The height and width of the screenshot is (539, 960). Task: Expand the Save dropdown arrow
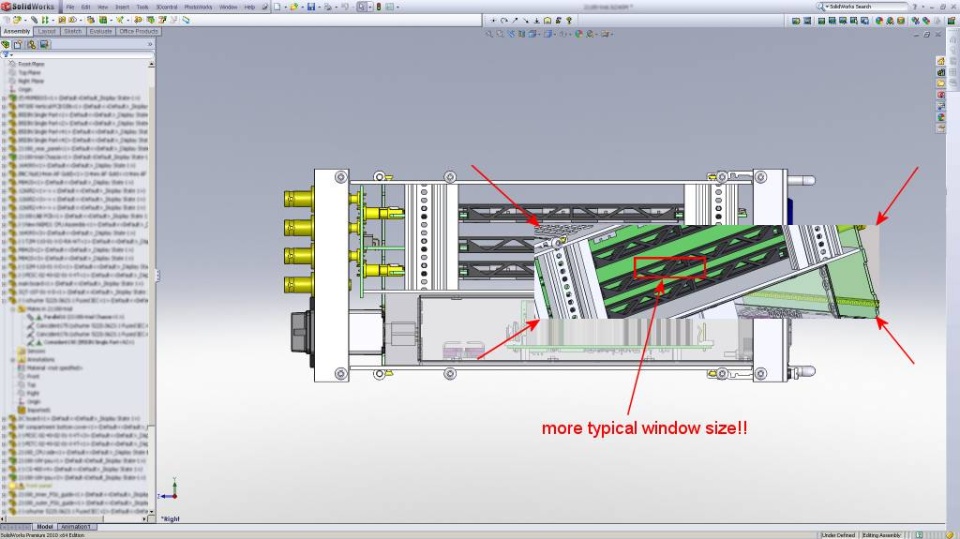tap(319, 7)
